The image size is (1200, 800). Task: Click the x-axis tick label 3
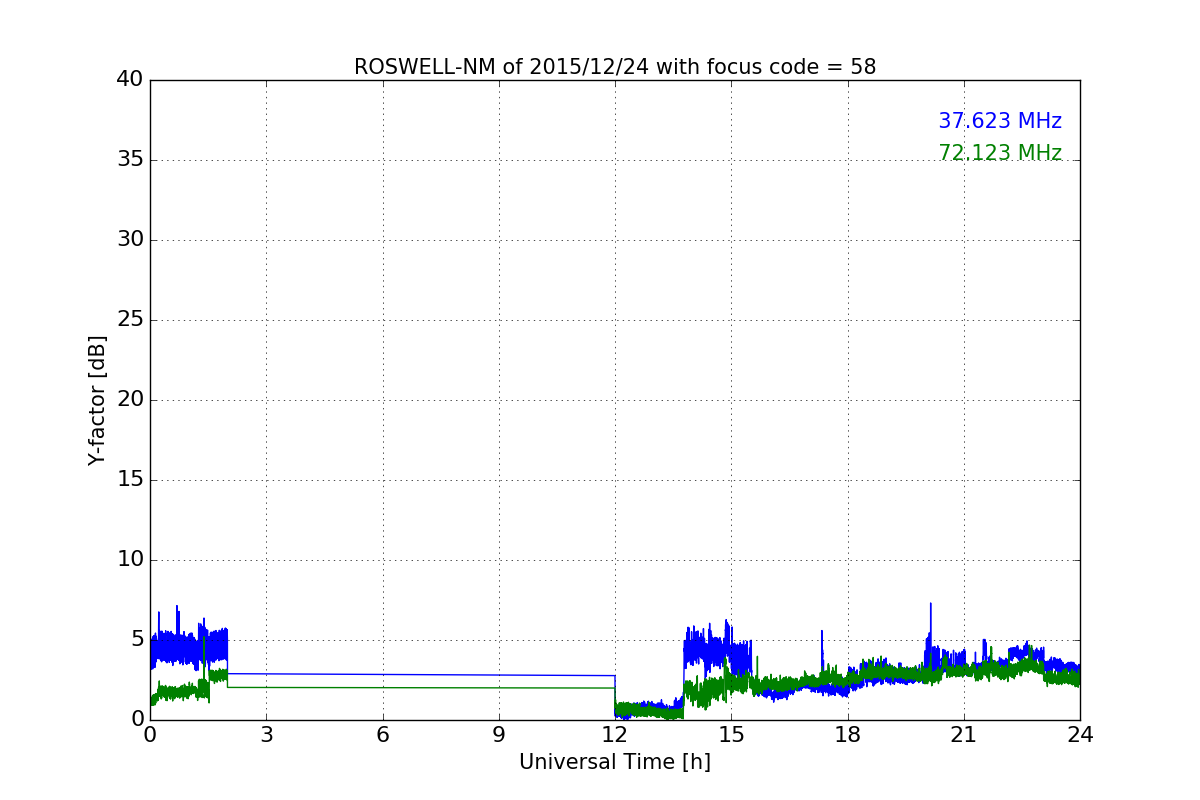point(266,734)
